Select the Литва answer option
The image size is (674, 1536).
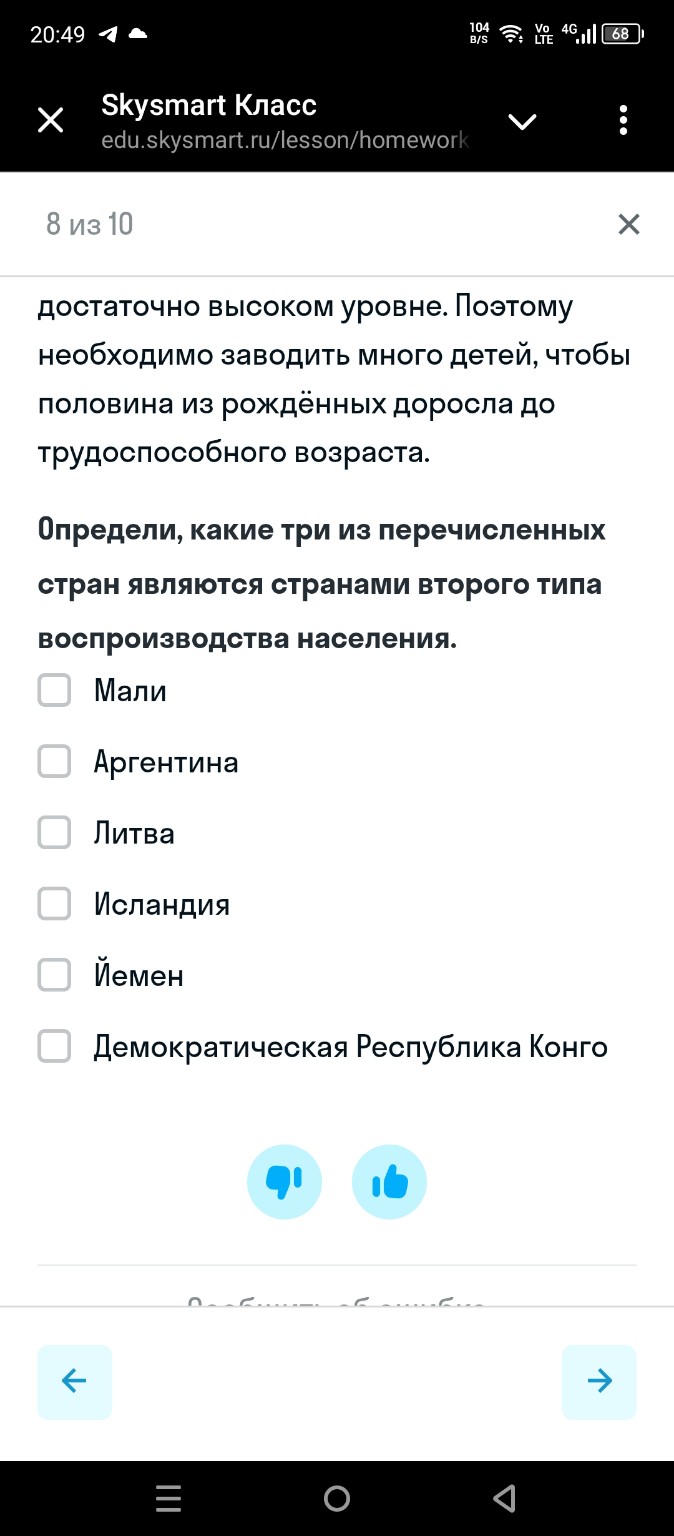pyautogui.click(x=53, y=832)
